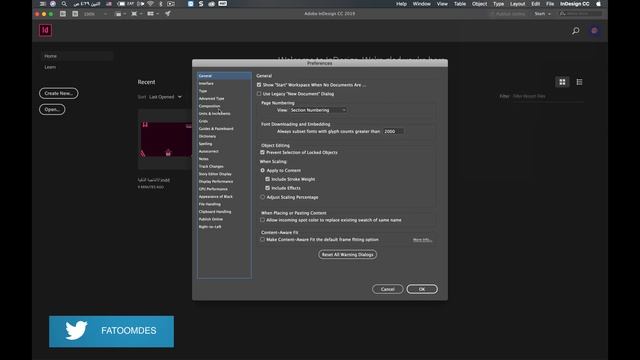The width and height of the screenshot is (640, 360).
Task: Click the Creative Cloud menu bar icon
Action: tap(211, 4)
